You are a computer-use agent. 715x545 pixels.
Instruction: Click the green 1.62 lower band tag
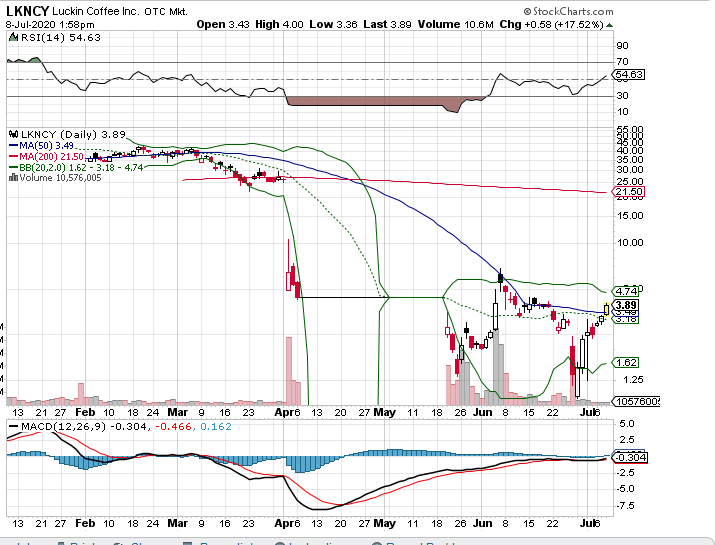click(x=626, y=363)
